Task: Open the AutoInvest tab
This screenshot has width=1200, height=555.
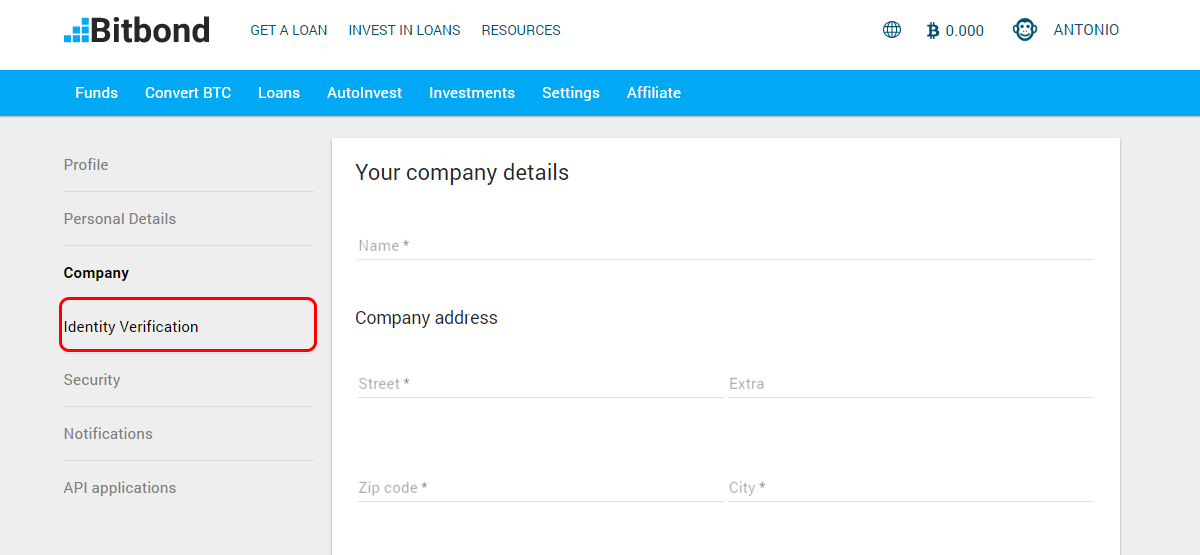Action: 364,93
